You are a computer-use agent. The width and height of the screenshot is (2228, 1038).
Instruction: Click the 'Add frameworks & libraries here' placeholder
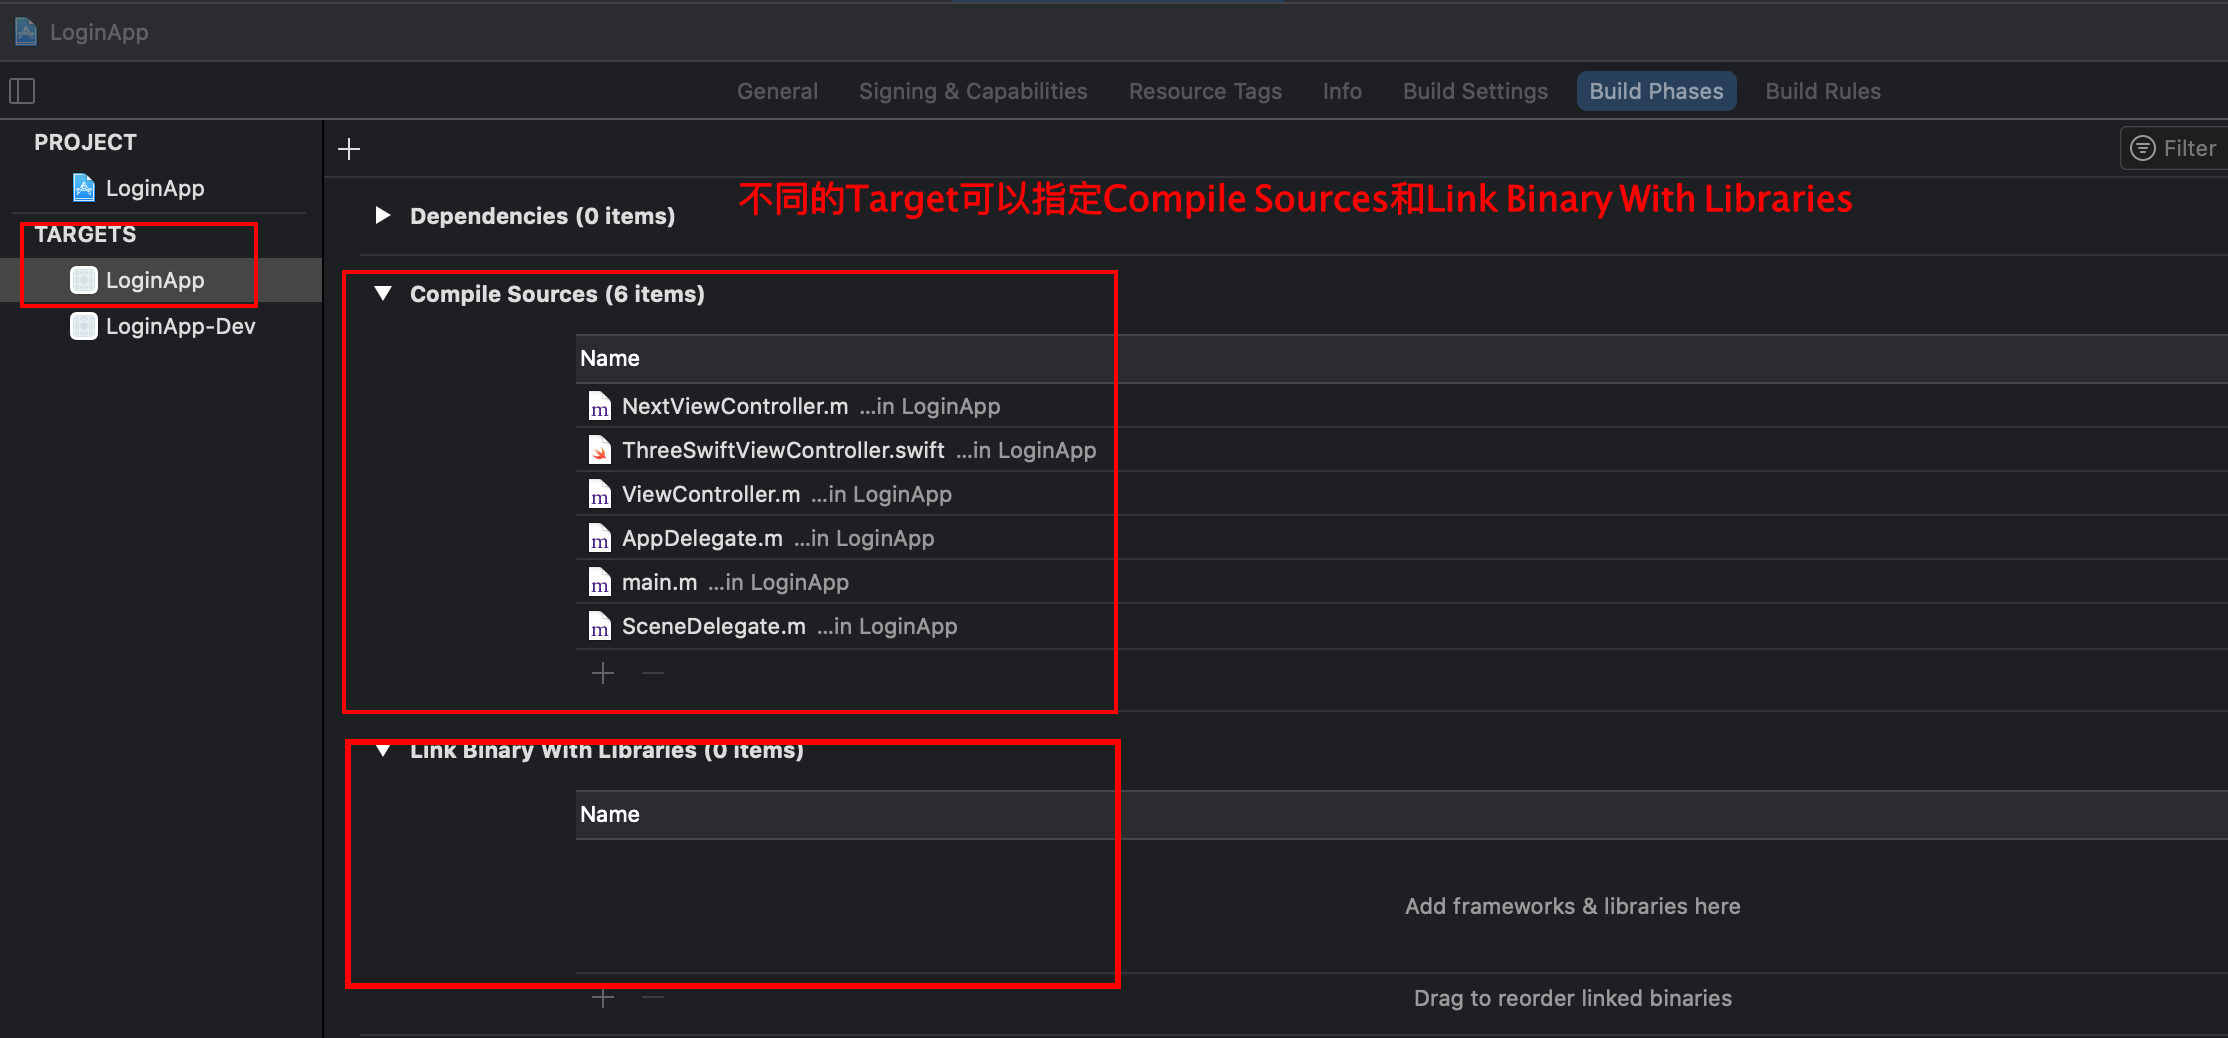coord(1572,906)
